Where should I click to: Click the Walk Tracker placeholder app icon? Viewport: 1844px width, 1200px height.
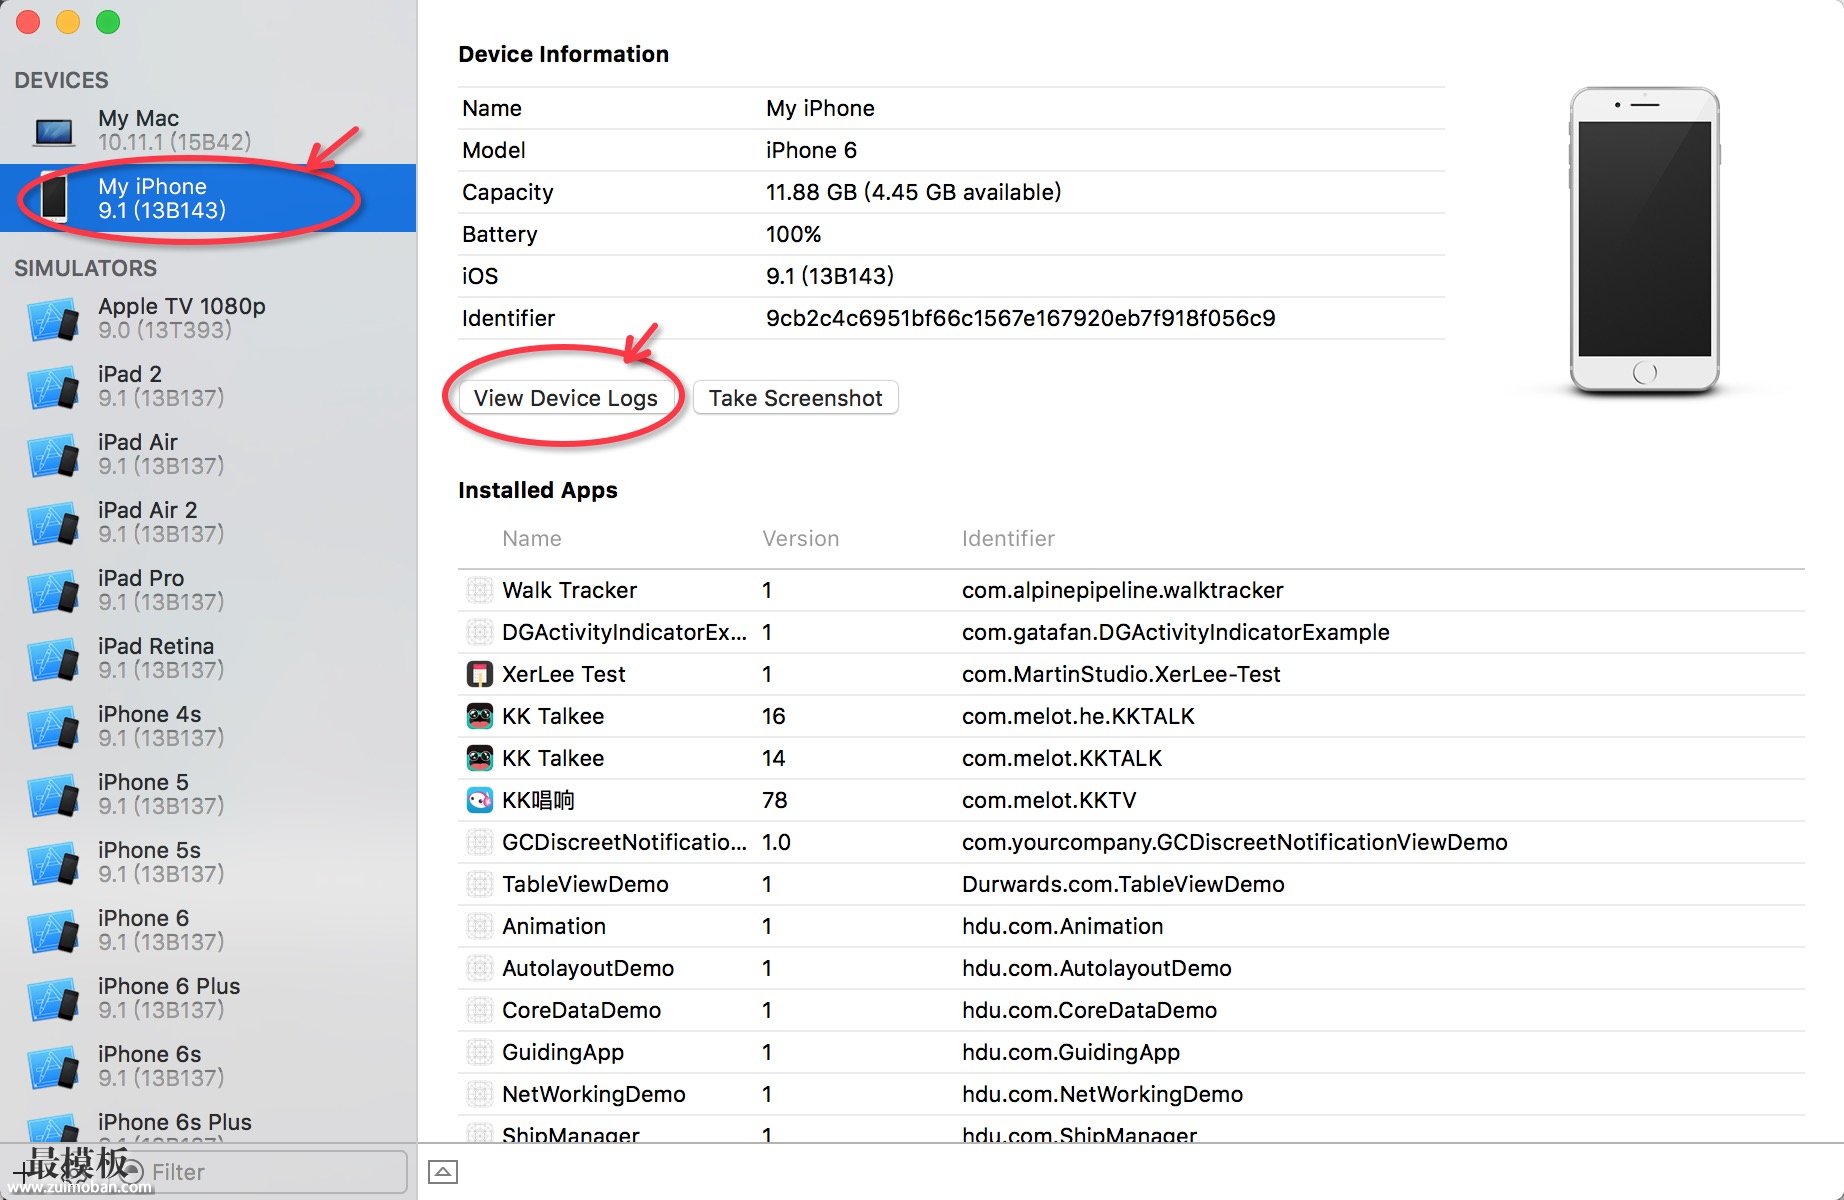click(480, 590)
